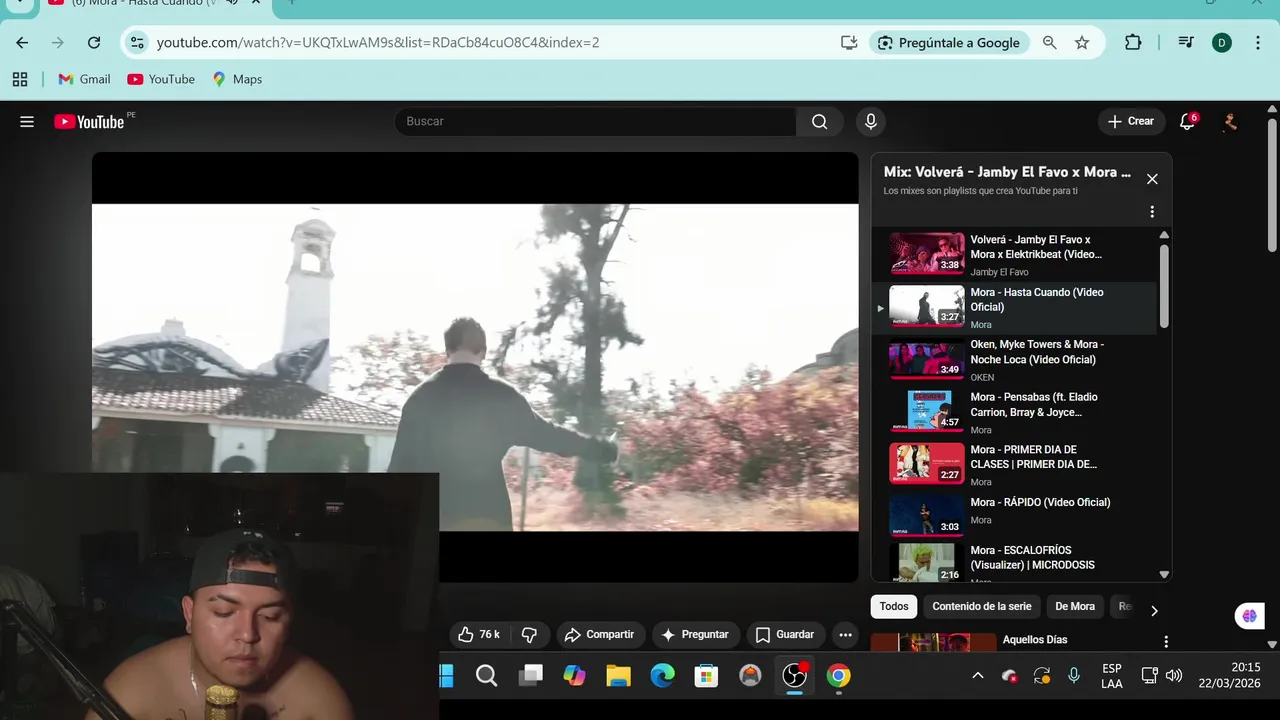The image size is (1280, 720).
Task: Install app icon in address bar
Action: pyautogui.click(x=849, y=42)
